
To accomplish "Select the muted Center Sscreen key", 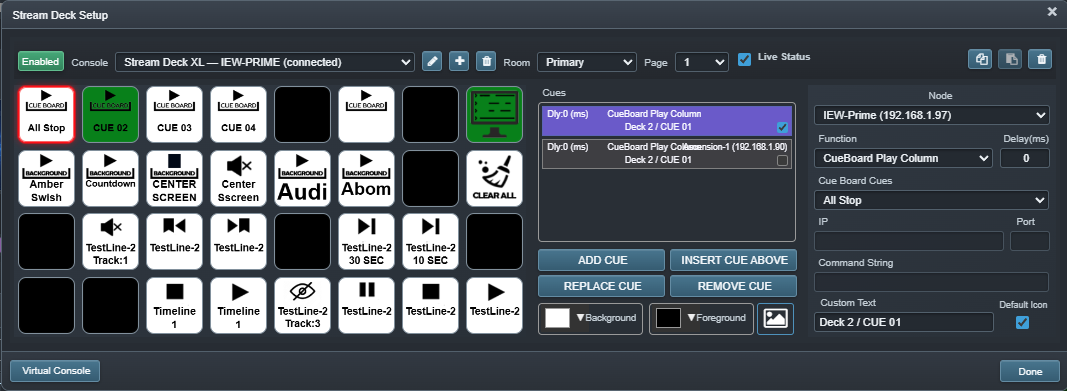I will 238,178.
